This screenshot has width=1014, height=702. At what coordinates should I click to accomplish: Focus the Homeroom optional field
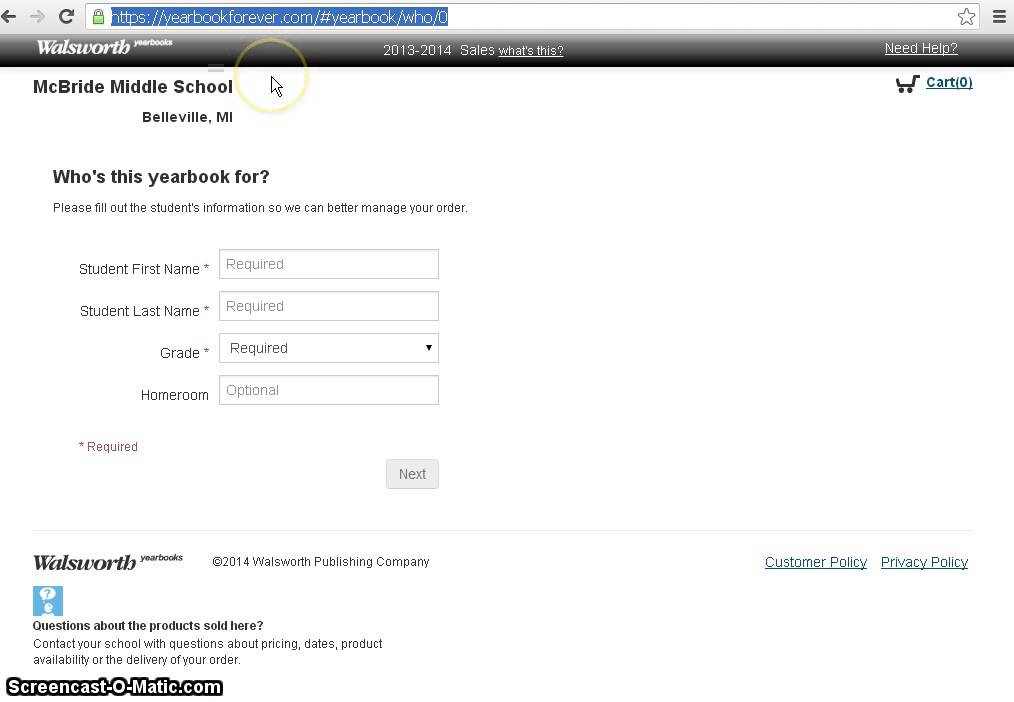coord(329,390)
